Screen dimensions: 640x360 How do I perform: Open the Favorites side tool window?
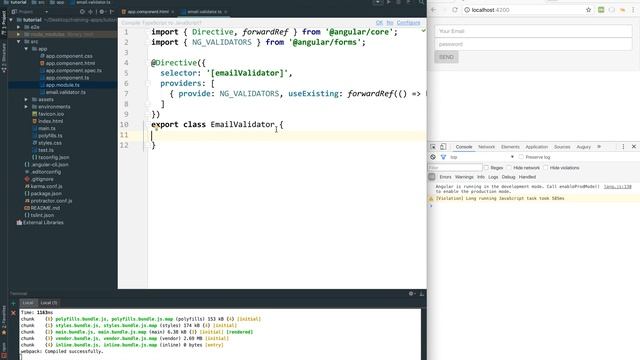pos(4,320)
